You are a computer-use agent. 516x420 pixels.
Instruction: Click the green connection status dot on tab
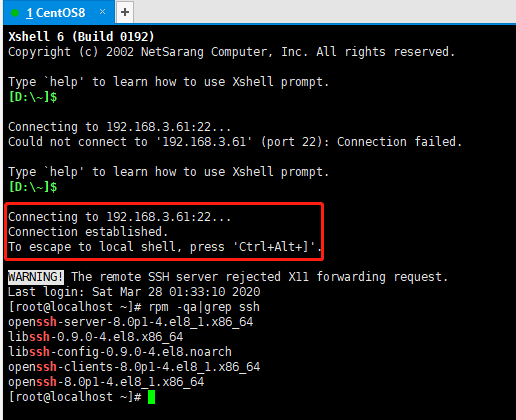15,13
